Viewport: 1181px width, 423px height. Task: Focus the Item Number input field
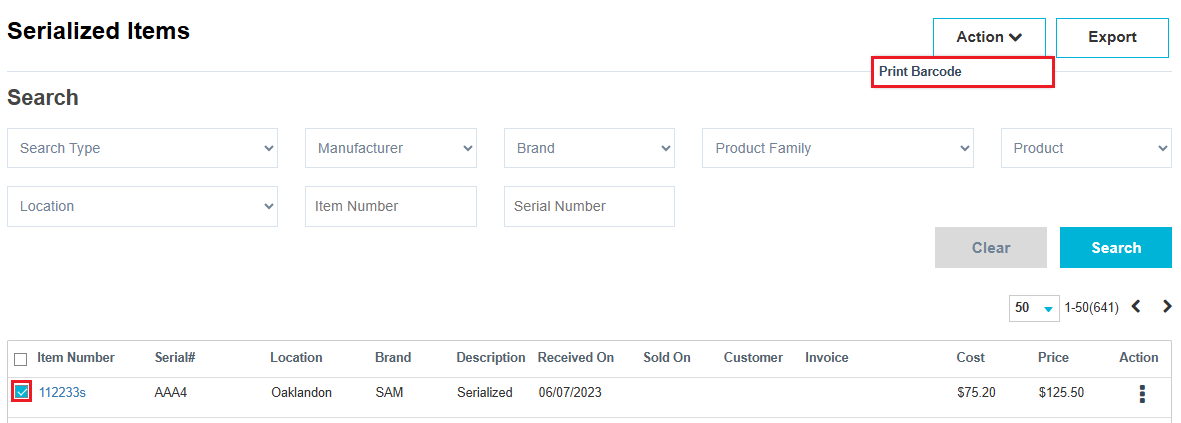[x=391, y=206]
